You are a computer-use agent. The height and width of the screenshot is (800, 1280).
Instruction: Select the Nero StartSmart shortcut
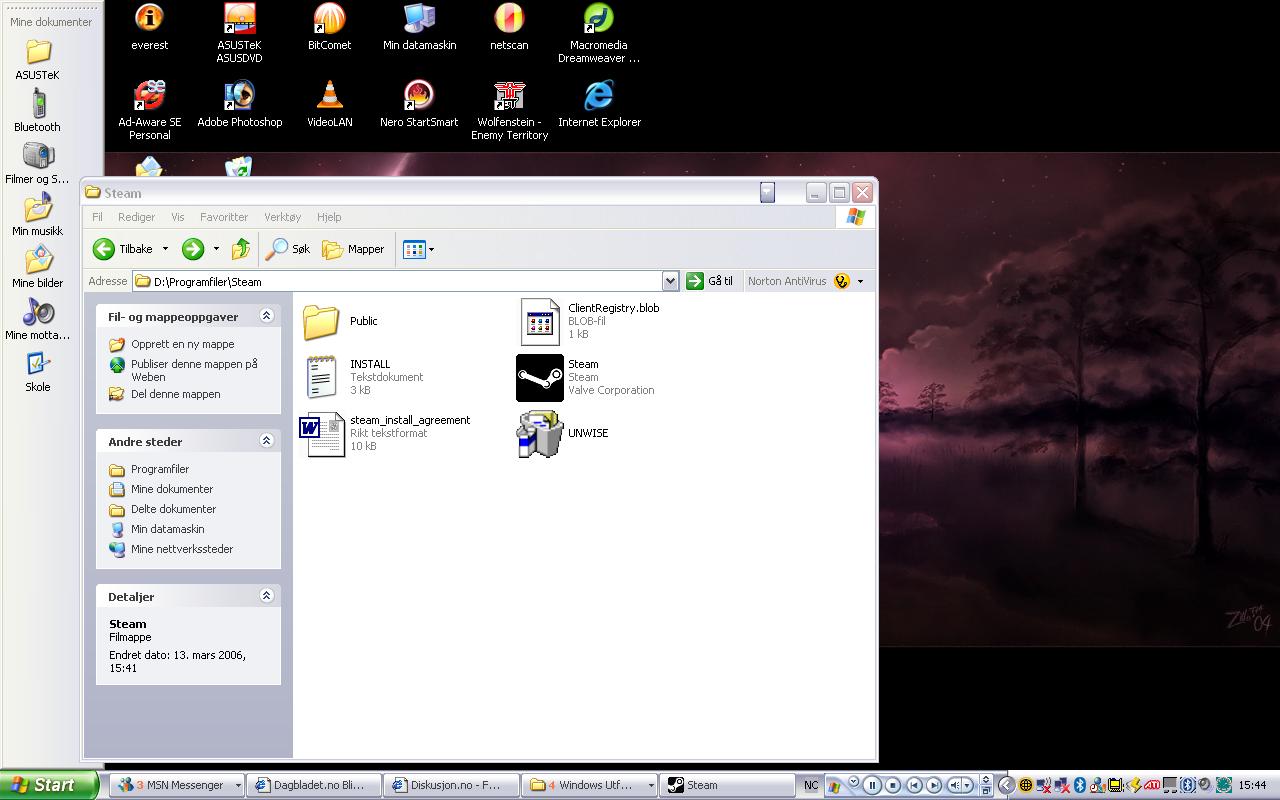click(x=419, y=104)
